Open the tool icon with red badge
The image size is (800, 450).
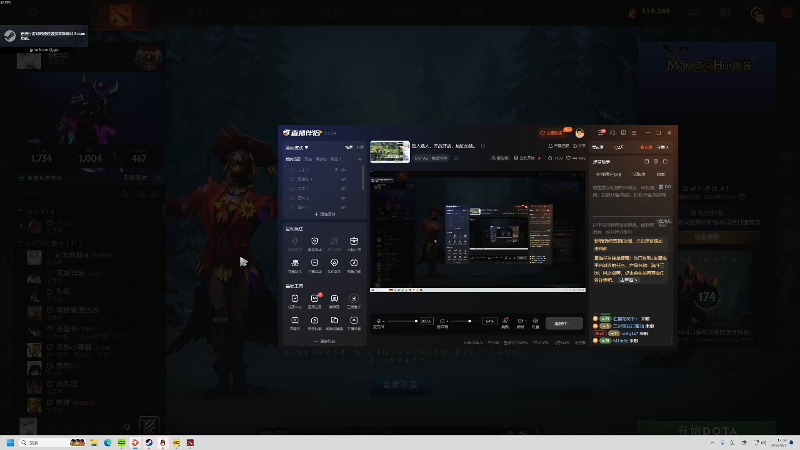click(x=315, y=299)
